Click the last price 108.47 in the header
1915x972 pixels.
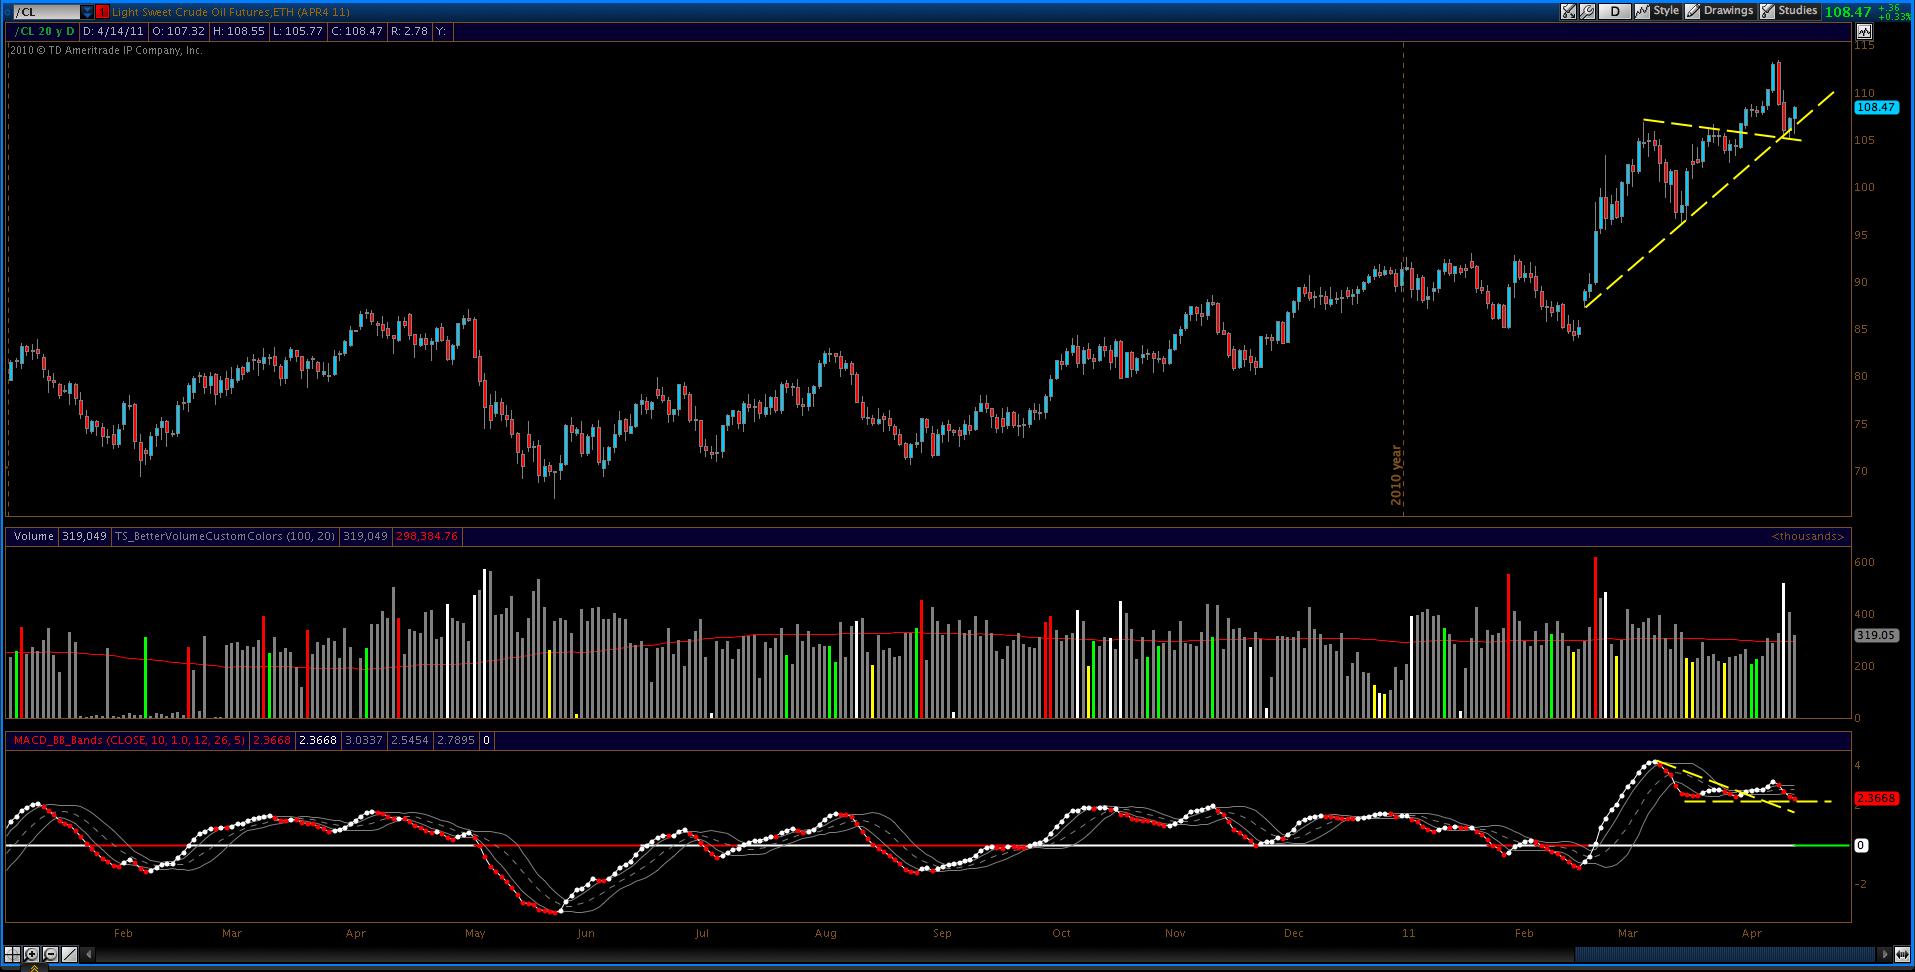pyautogui.click(x=1848, y=12)
